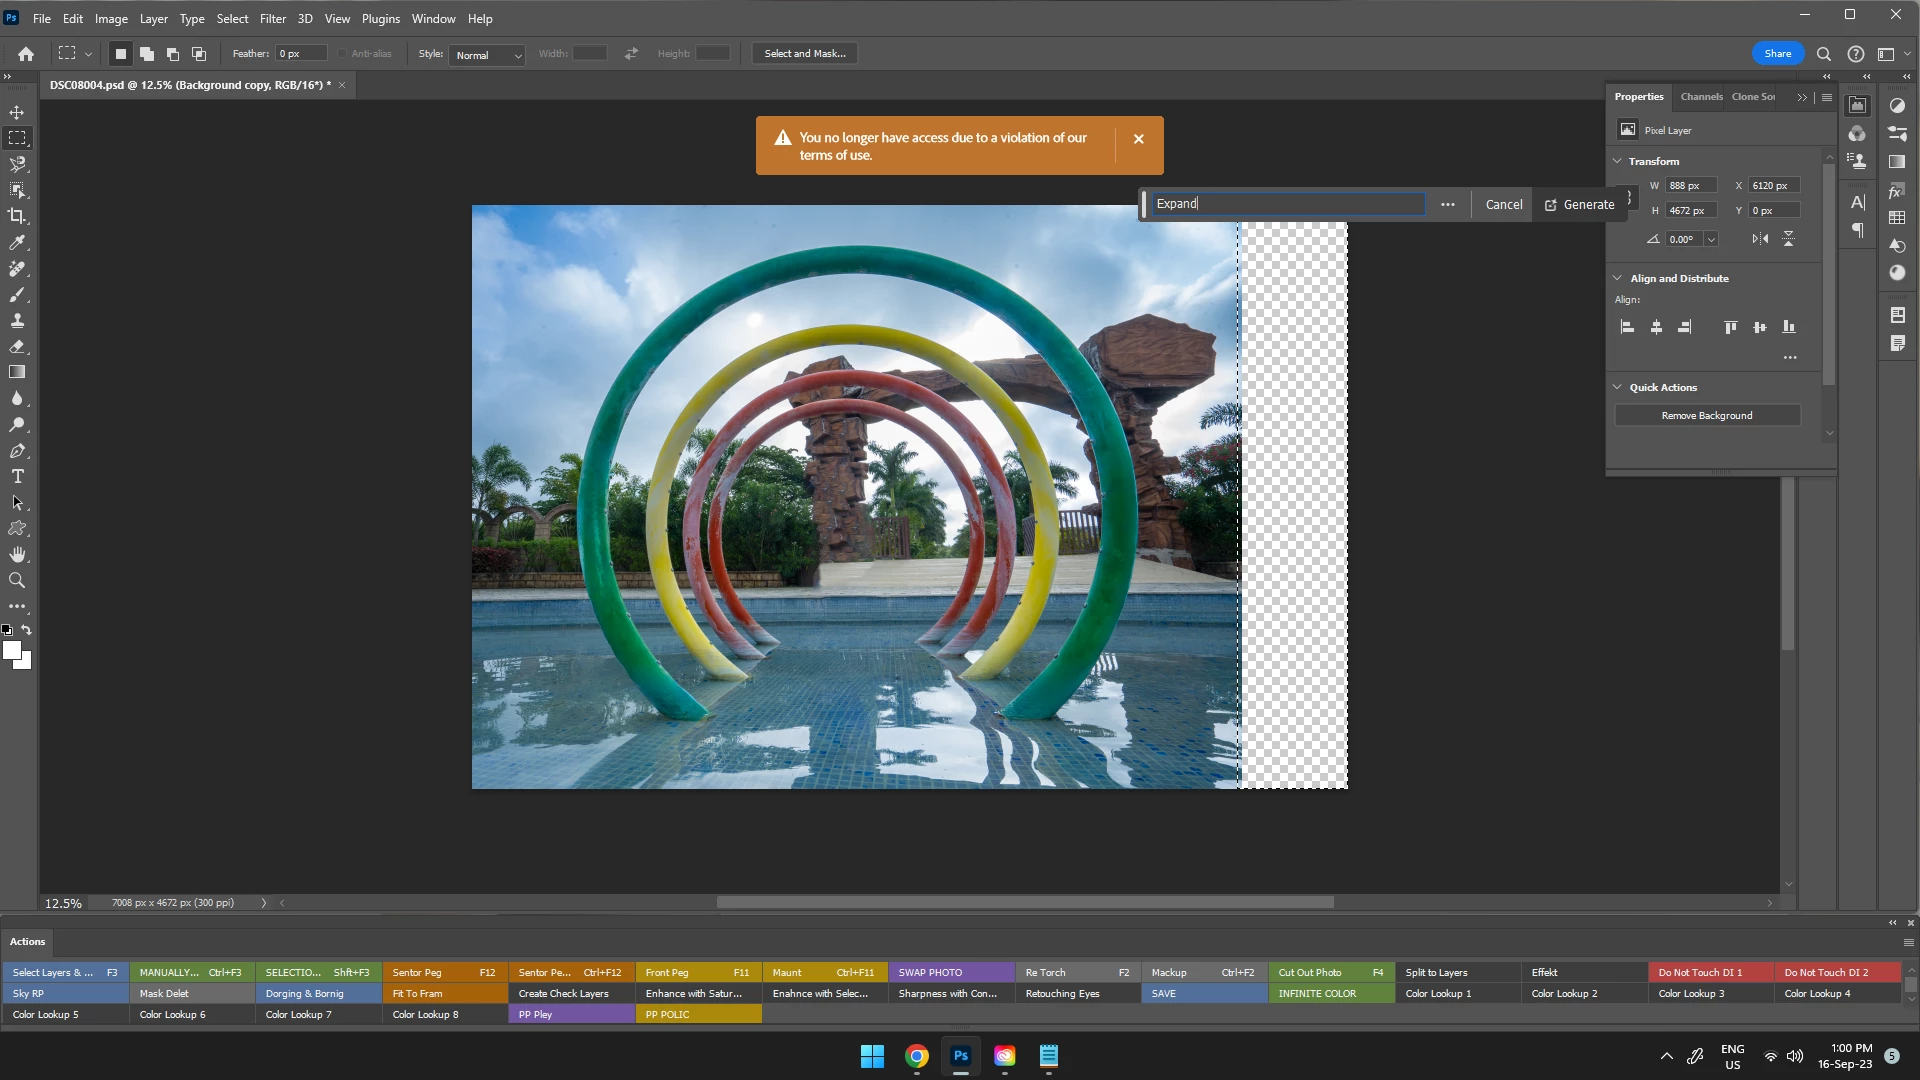Switch to the Channels tab
Image resolution: width=1920 pixels, height=1080 pixels.
pyautogui.click(x=1701, y=97)
